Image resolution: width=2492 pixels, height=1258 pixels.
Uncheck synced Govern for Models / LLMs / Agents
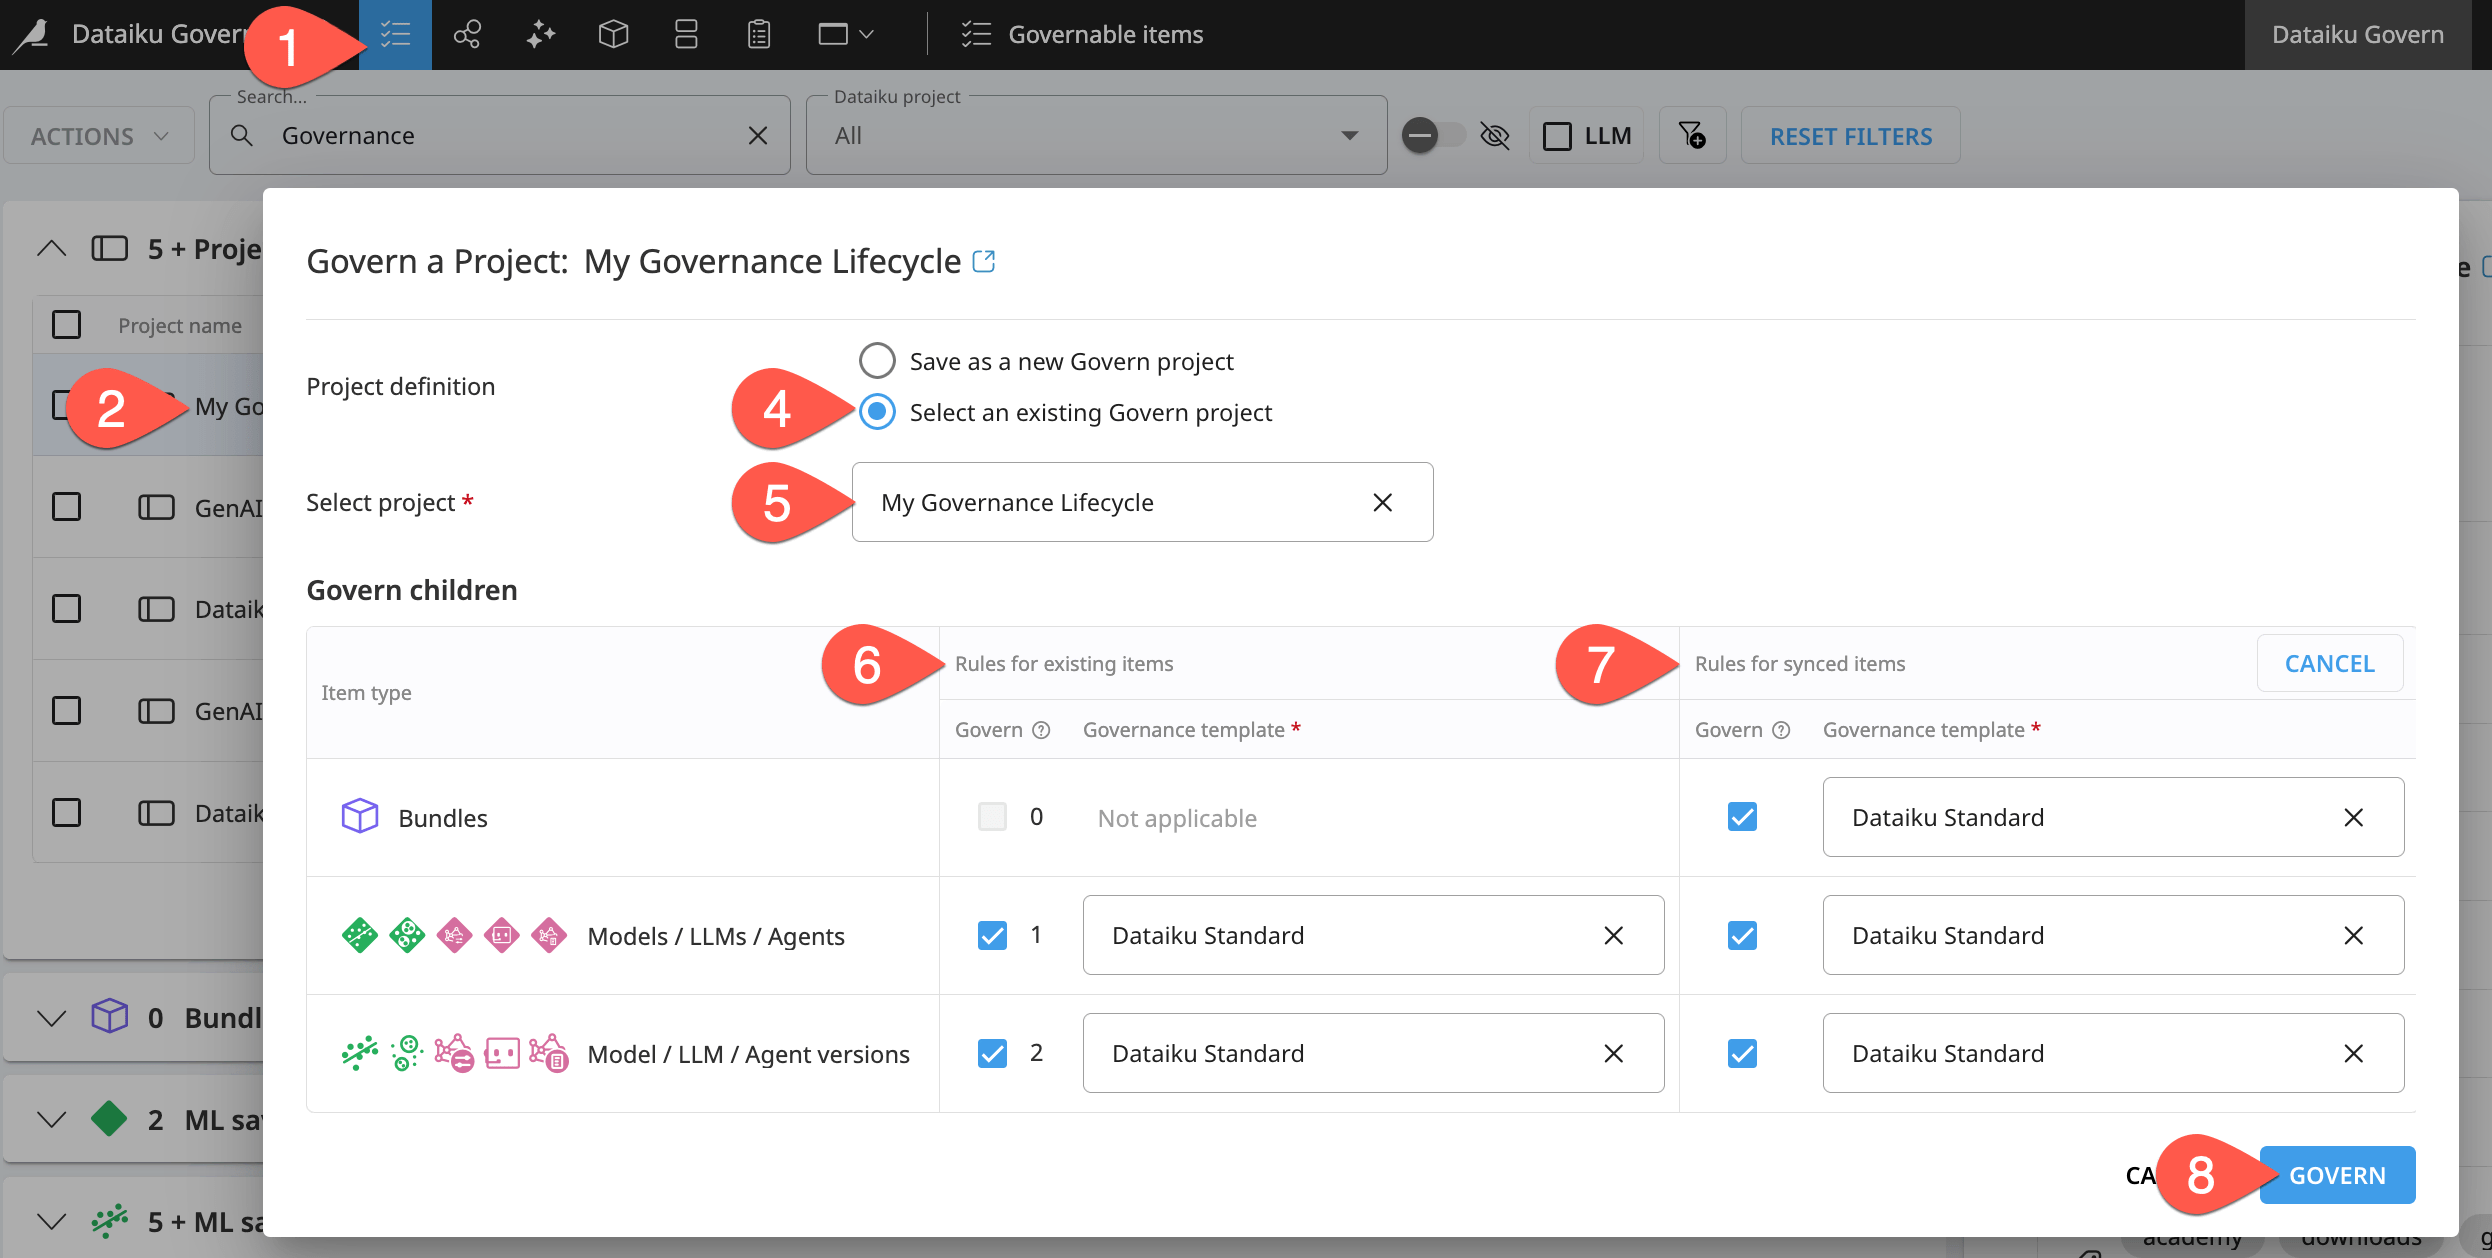click(1742, 935)
